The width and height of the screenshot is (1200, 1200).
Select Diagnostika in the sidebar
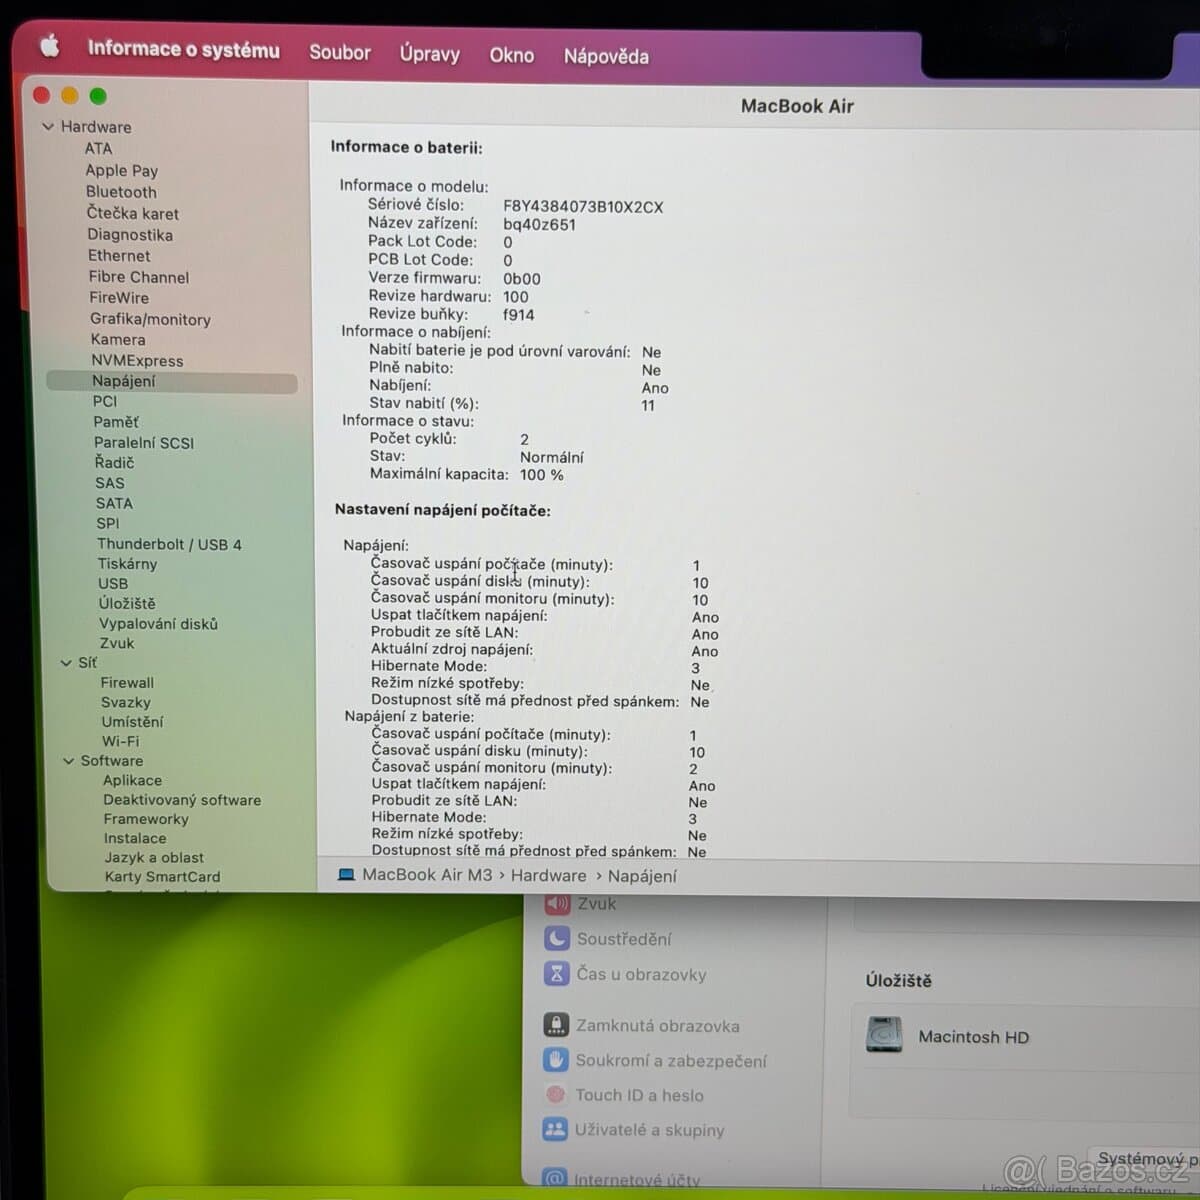point(130,235)
